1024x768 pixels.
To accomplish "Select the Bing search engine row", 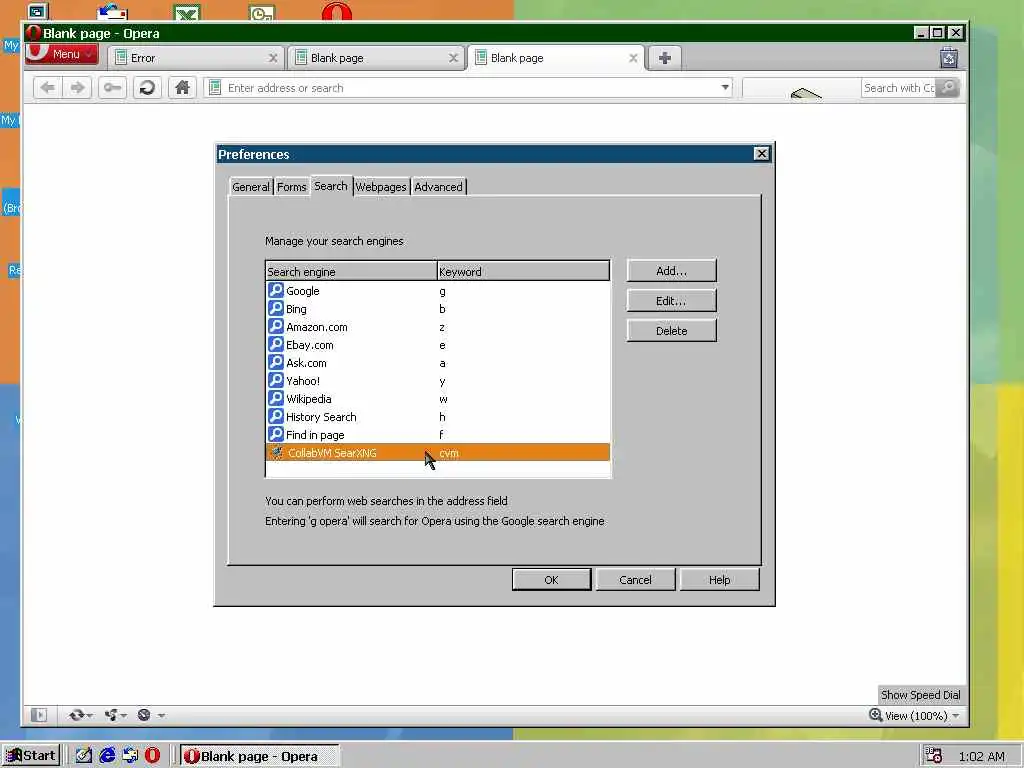I will pos(438,308).
